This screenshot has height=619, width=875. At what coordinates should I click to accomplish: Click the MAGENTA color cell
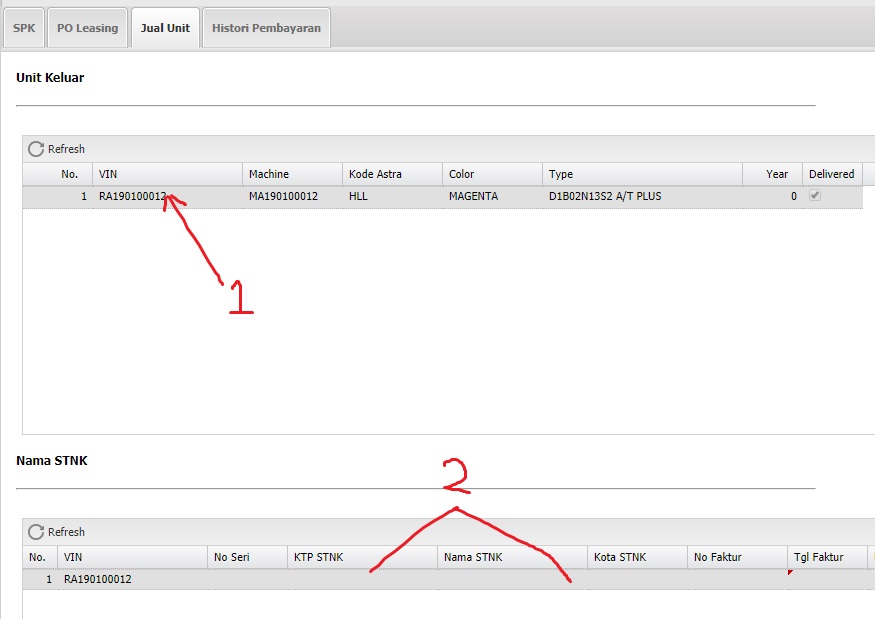(473, 196)
